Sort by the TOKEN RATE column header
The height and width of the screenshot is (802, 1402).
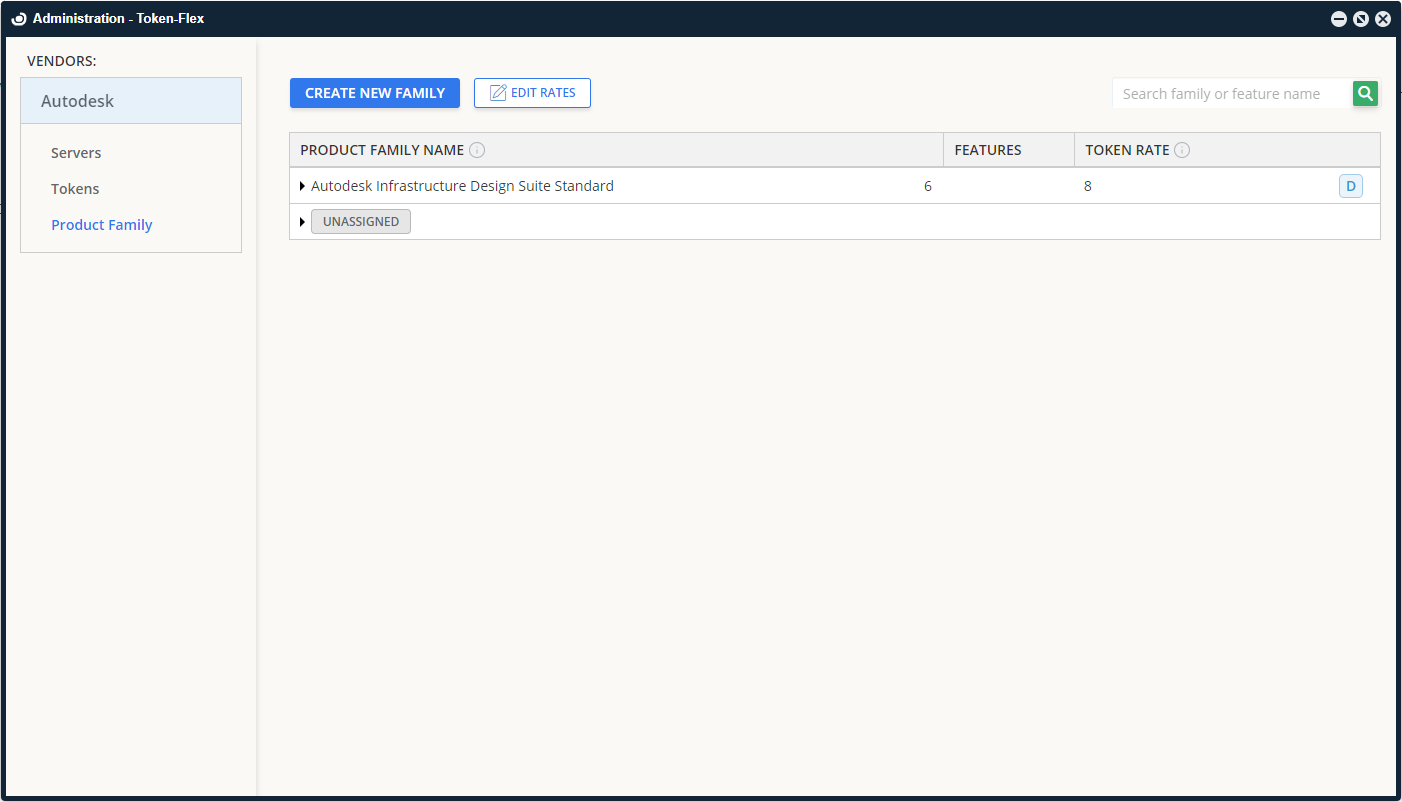point(1126,149)
